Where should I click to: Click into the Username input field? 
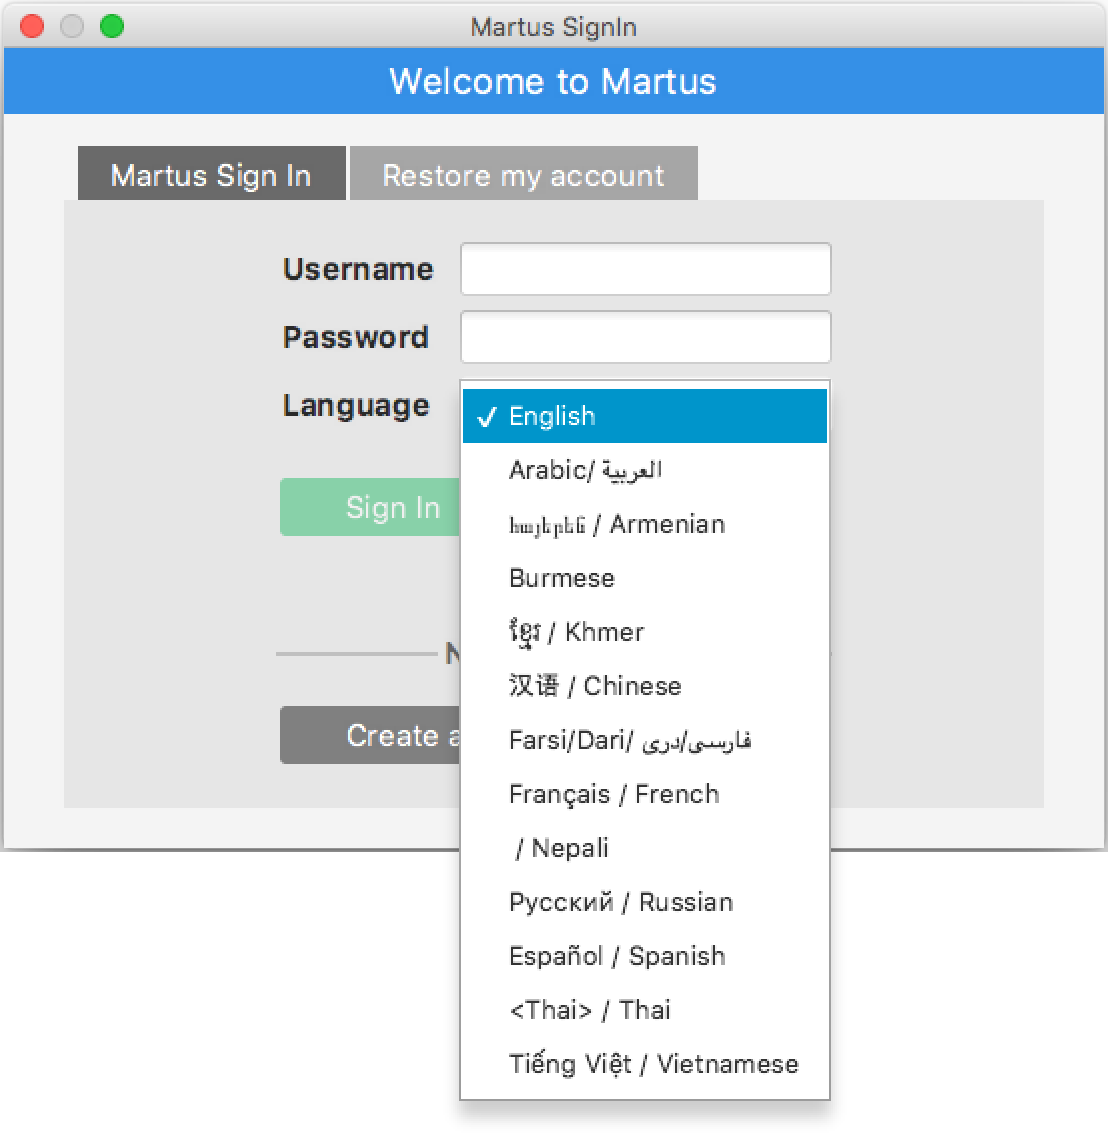click(645, 269)
